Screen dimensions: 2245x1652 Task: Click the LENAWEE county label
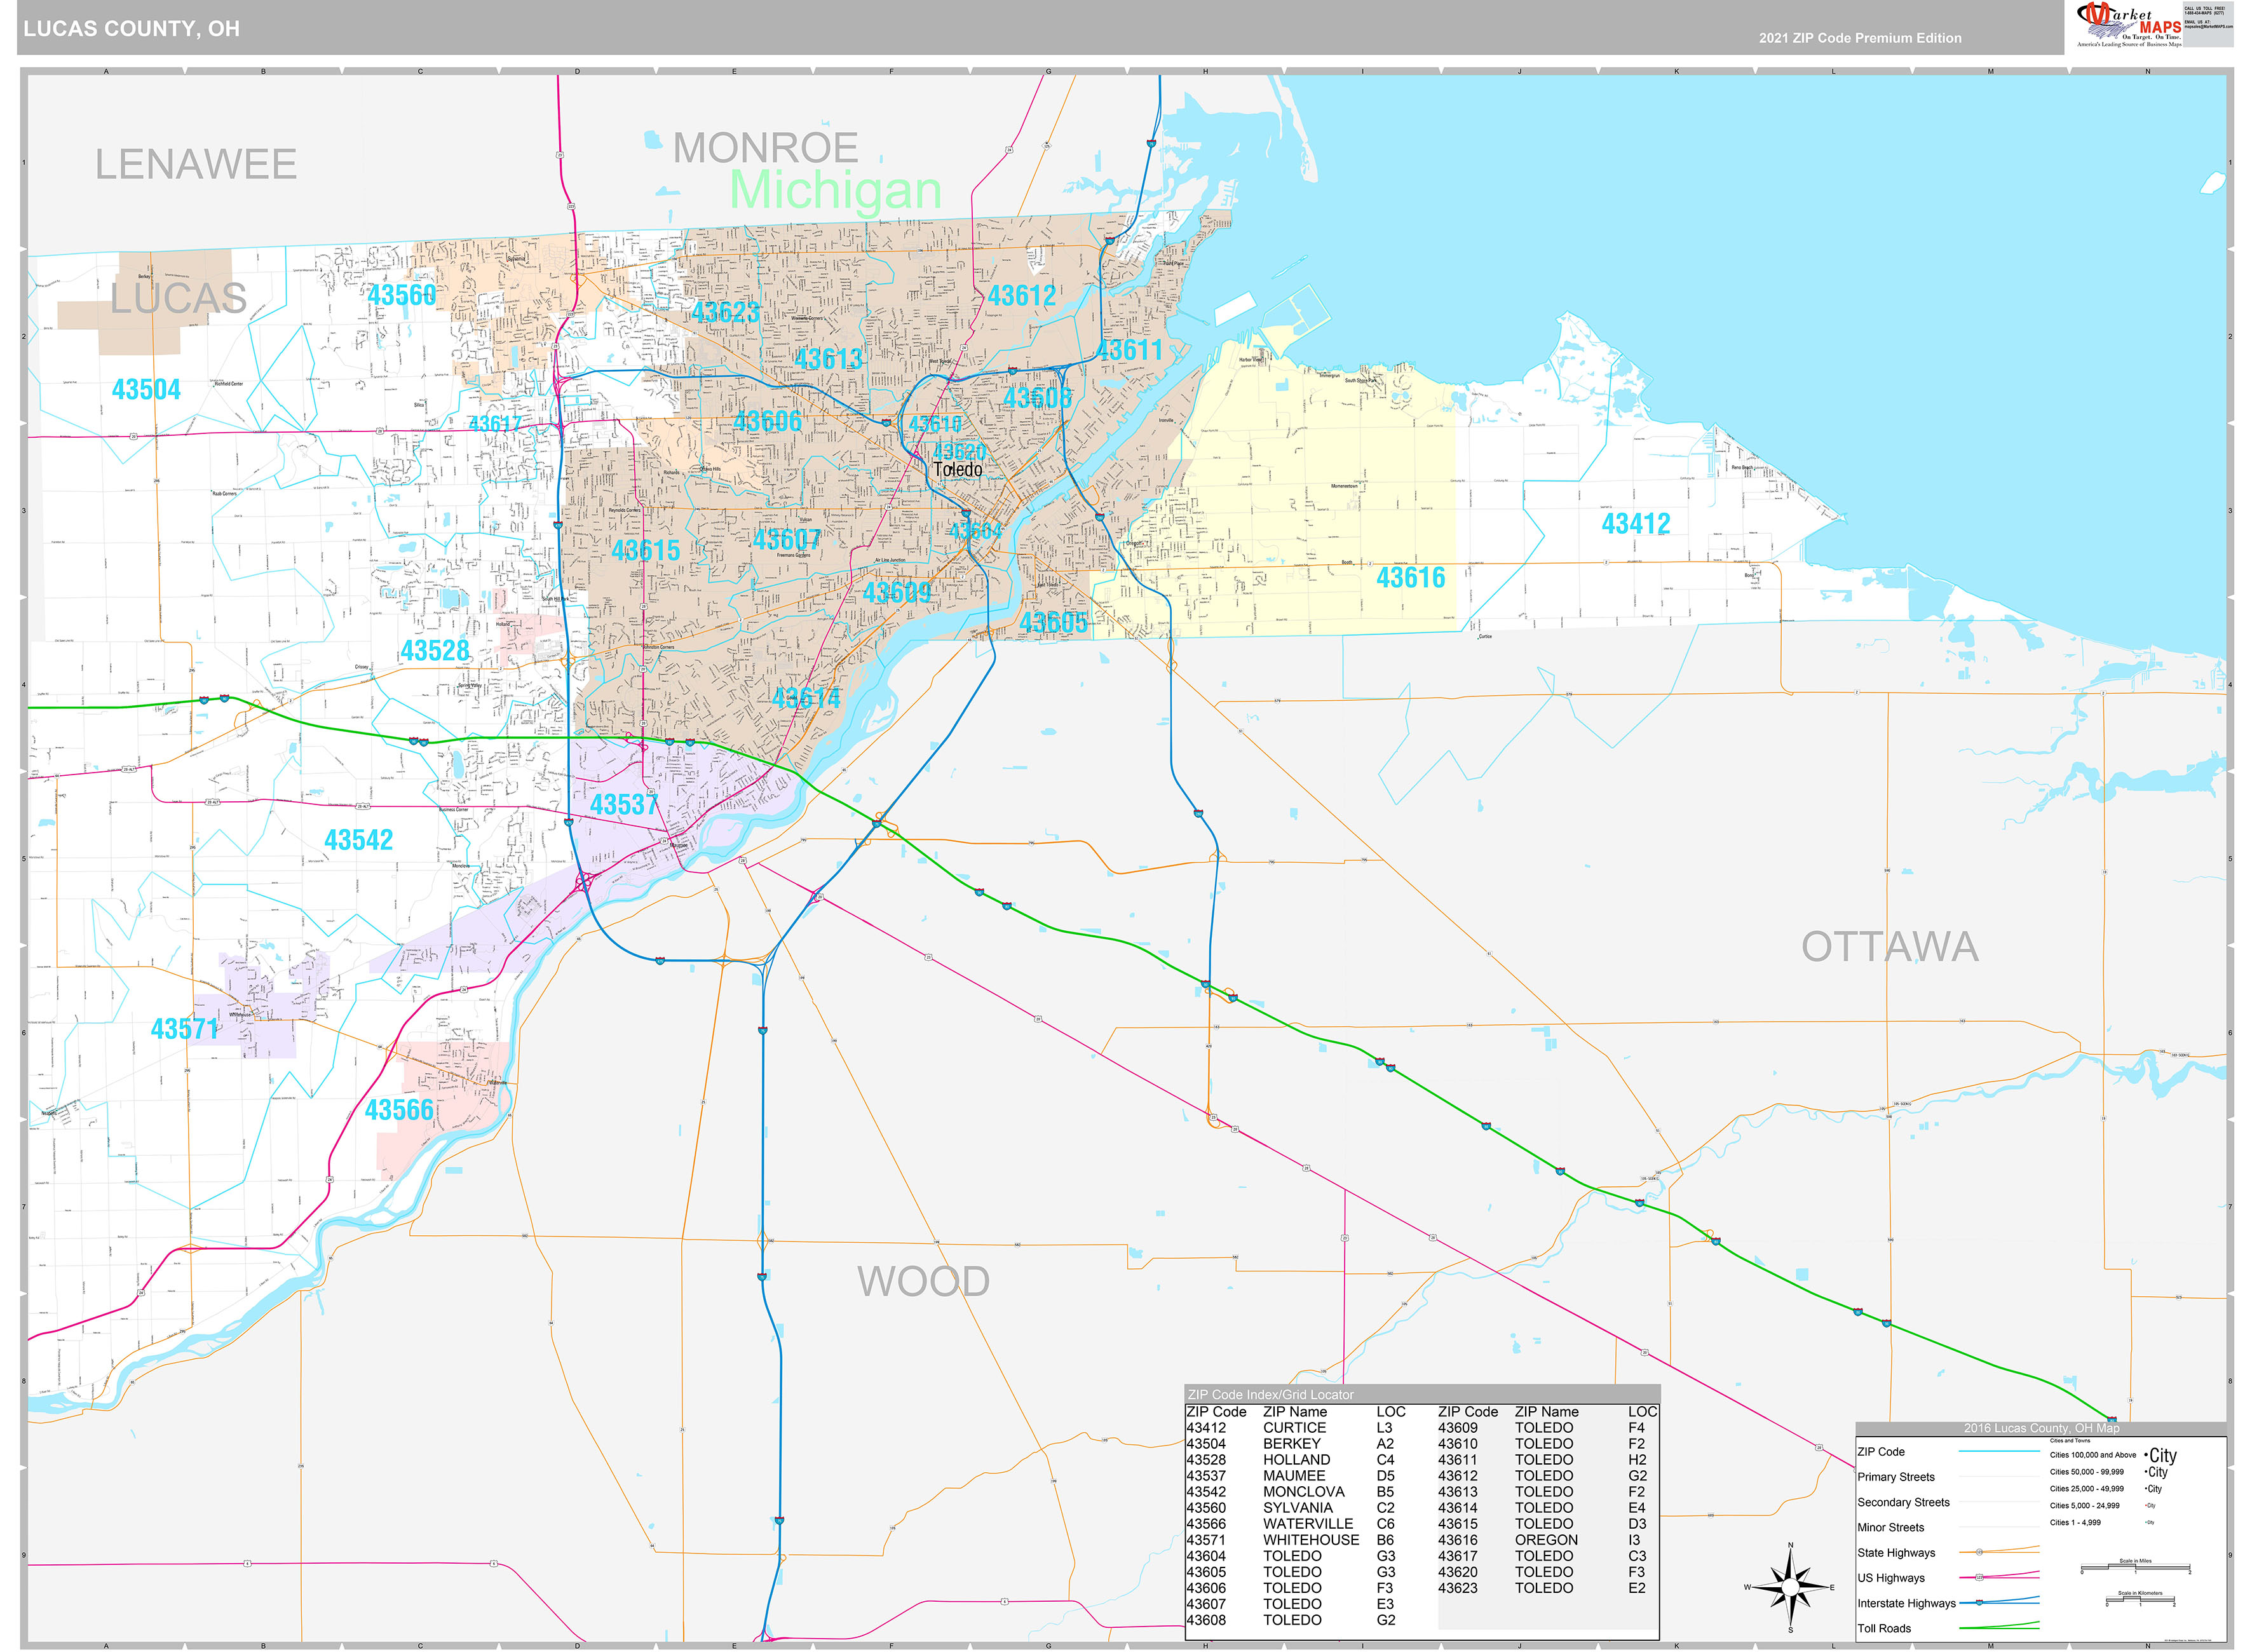(196, 164)
